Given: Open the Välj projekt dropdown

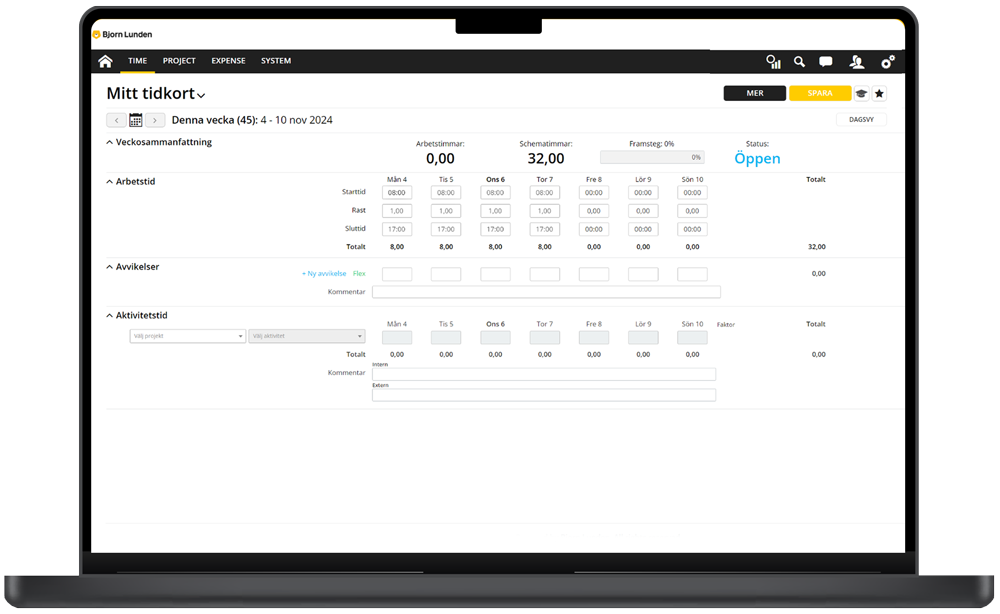Looking at the screenshot, I should [x=187, y=337].
